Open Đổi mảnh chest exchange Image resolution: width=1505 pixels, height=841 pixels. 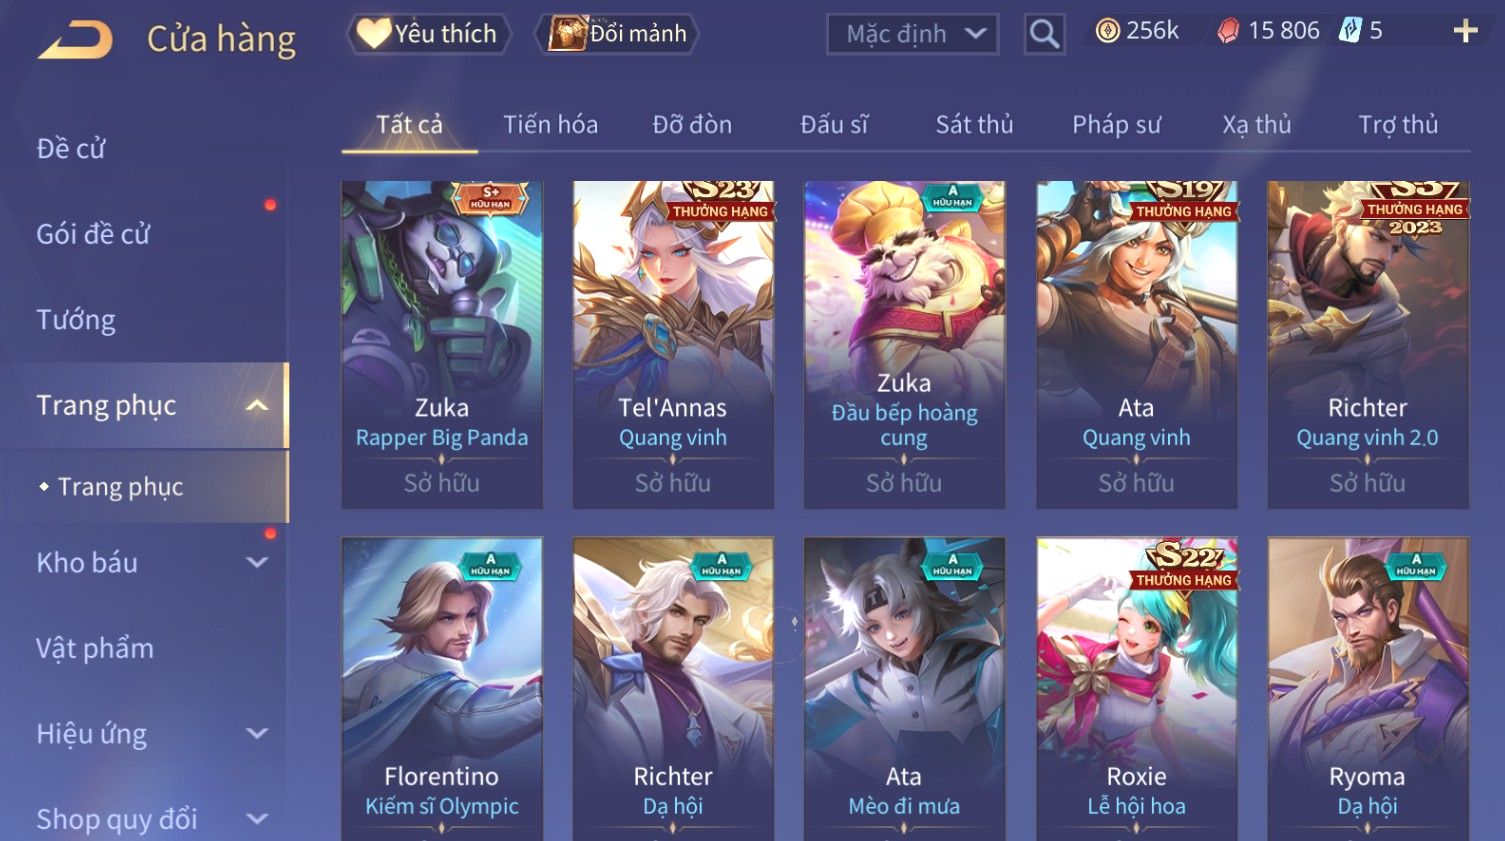point(617,34)
